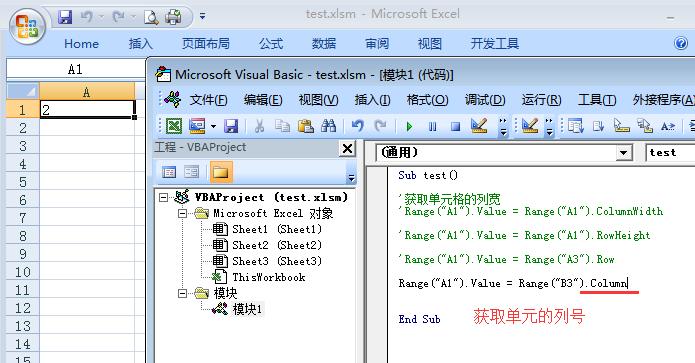
Task: Run the macro with green play button
Action: pyautogui.click(x=409, y=127)
